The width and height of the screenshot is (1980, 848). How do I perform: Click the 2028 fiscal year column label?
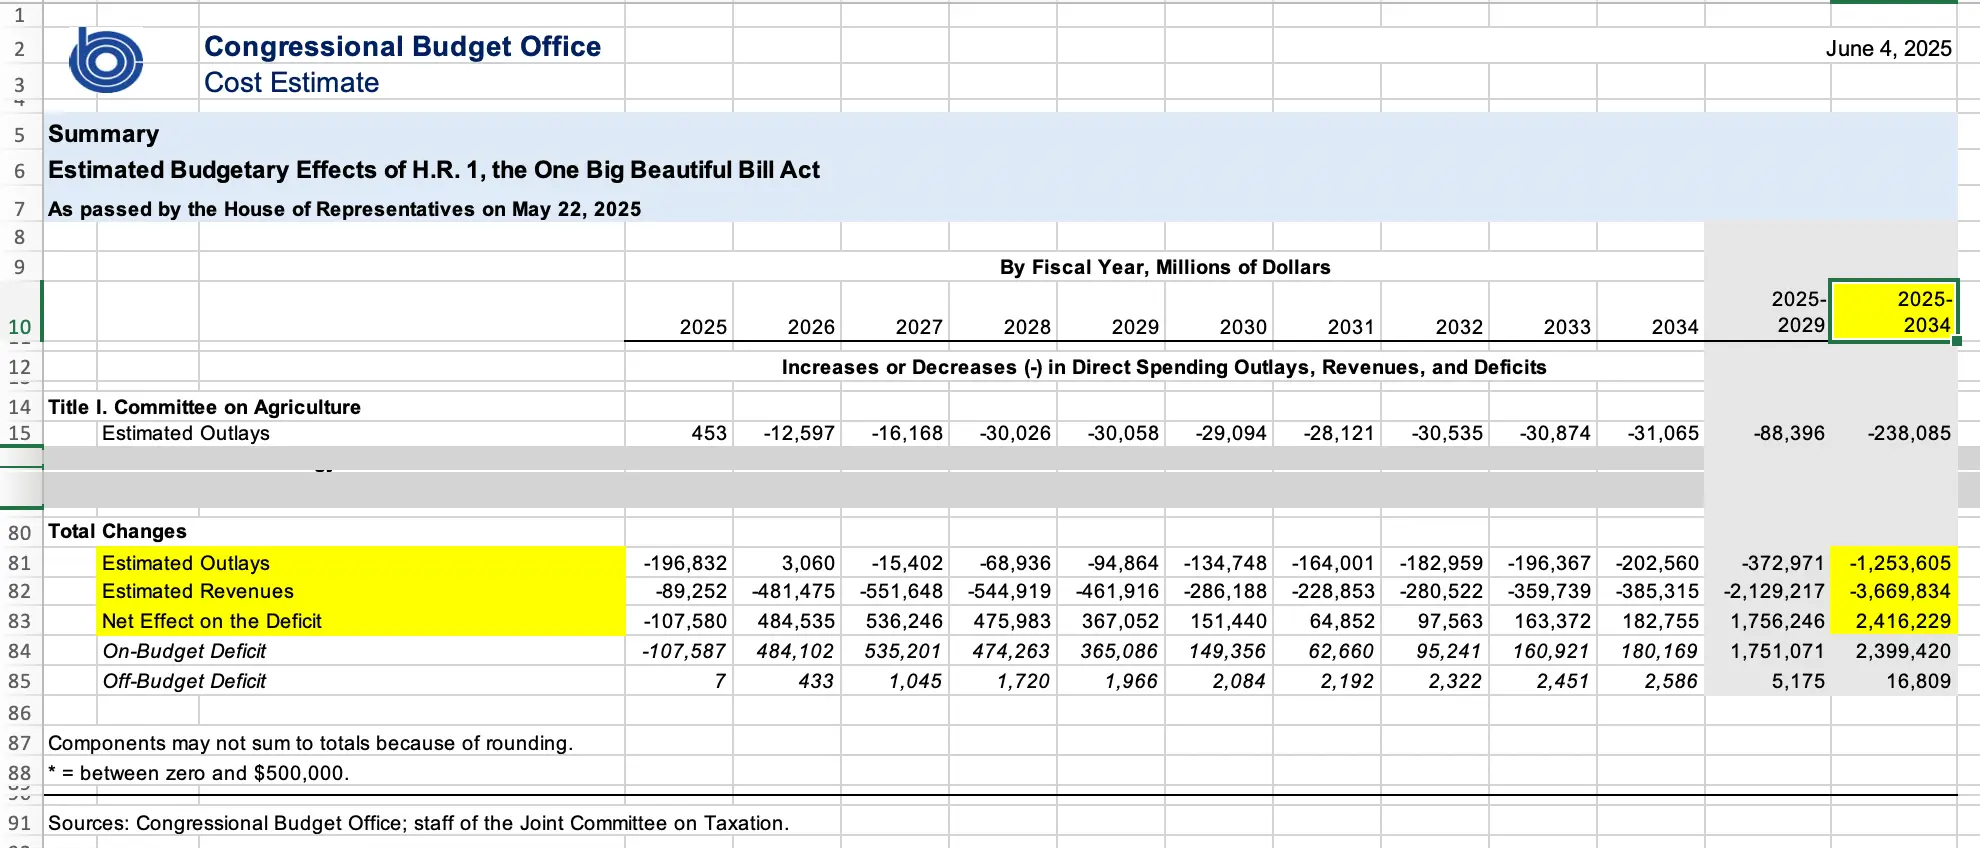1027,327
